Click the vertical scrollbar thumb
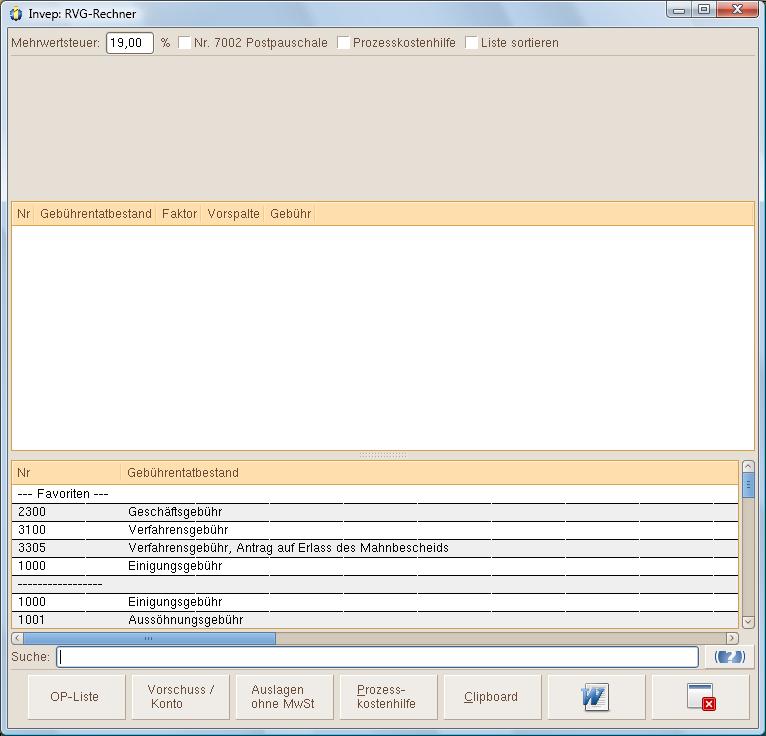 point(748,485)
